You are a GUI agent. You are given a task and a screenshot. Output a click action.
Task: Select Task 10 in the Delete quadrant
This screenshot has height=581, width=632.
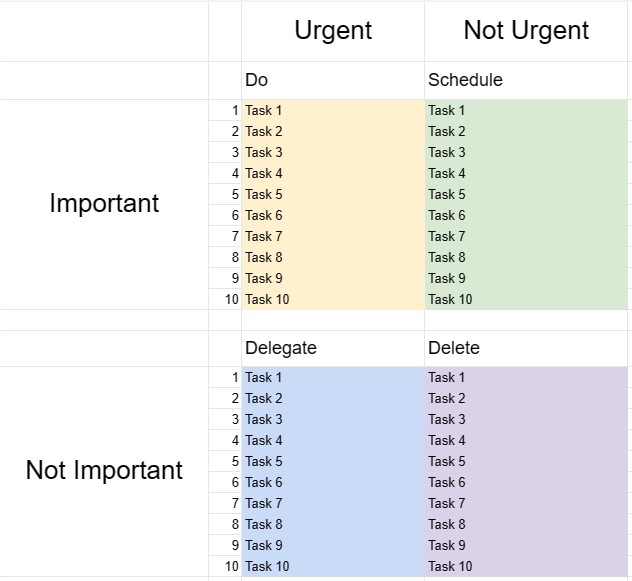pos(450,566)
